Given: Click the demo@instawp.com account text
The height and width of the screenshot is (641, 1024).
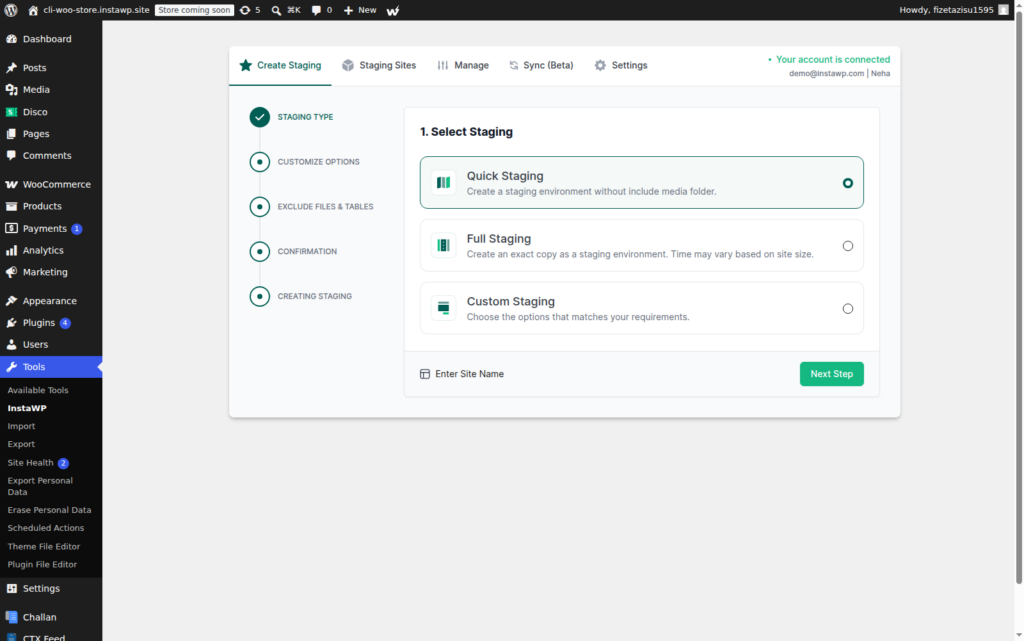Looking at the screenshot, I should (826, 73).
